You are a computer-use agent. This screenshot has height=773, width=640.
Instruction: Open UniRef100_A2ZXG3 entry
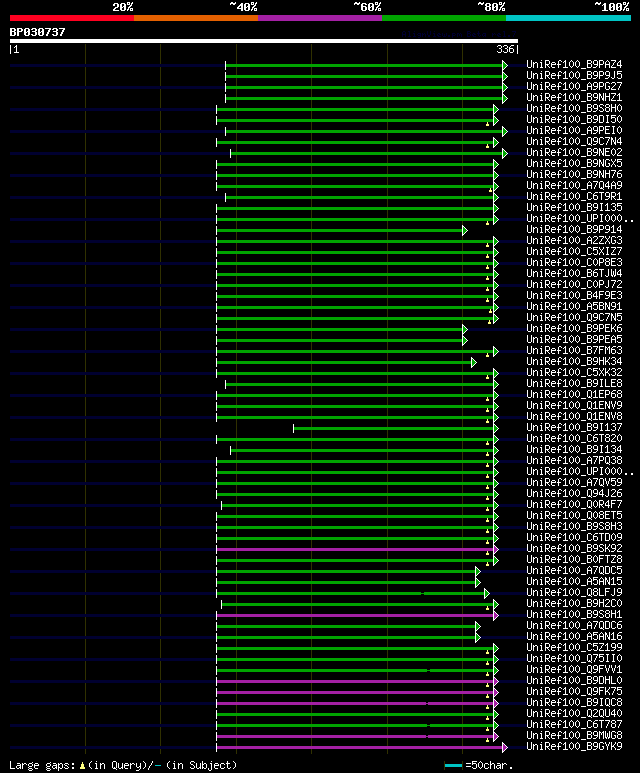coord(574,241)
